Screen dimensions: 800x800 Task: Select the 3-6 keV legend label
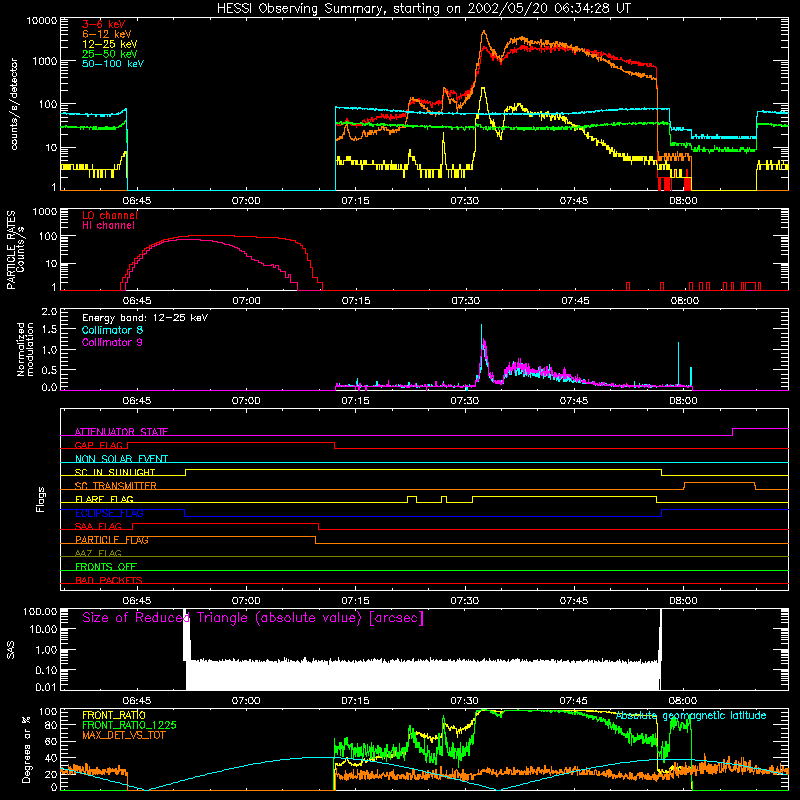104,24
